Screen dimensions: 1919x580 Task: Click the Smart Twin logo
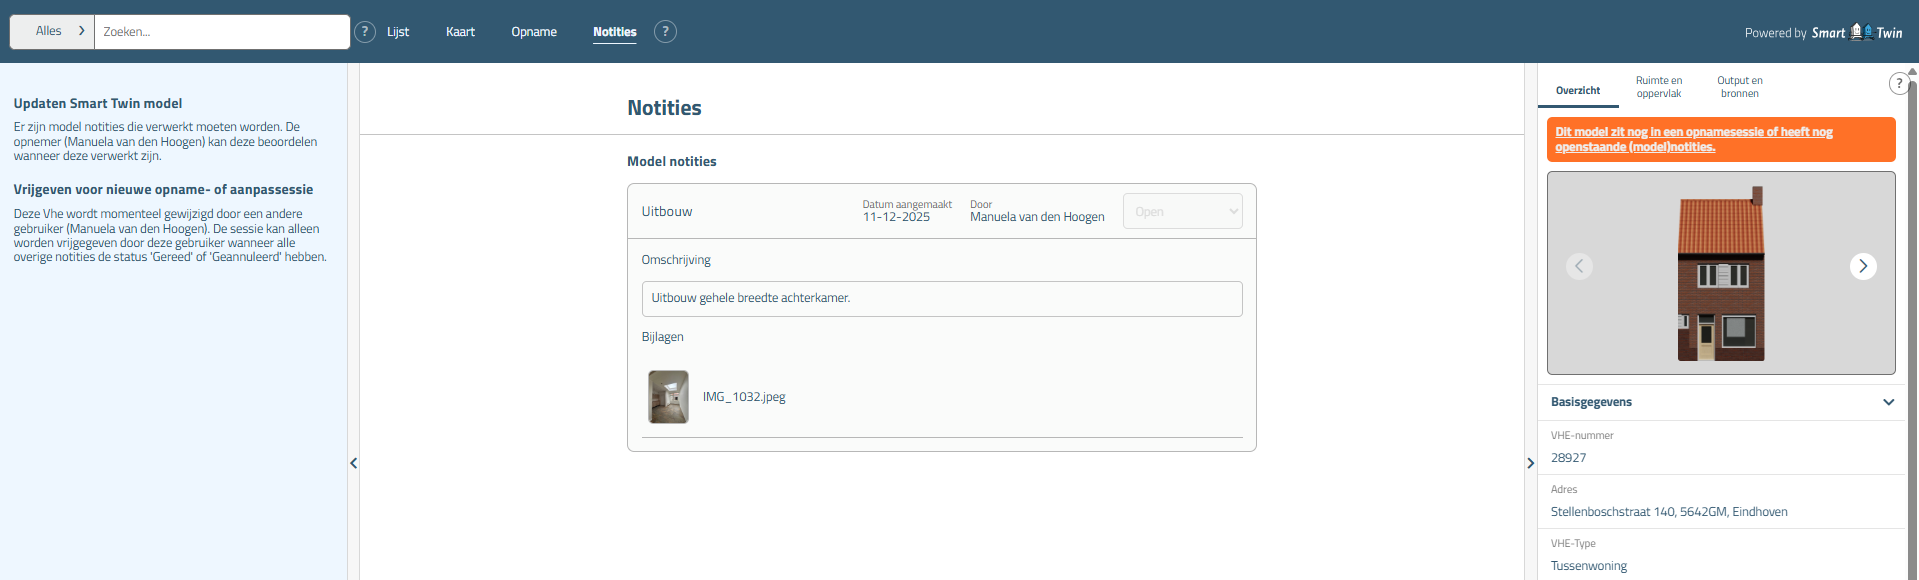click(x=1857, y=32)
